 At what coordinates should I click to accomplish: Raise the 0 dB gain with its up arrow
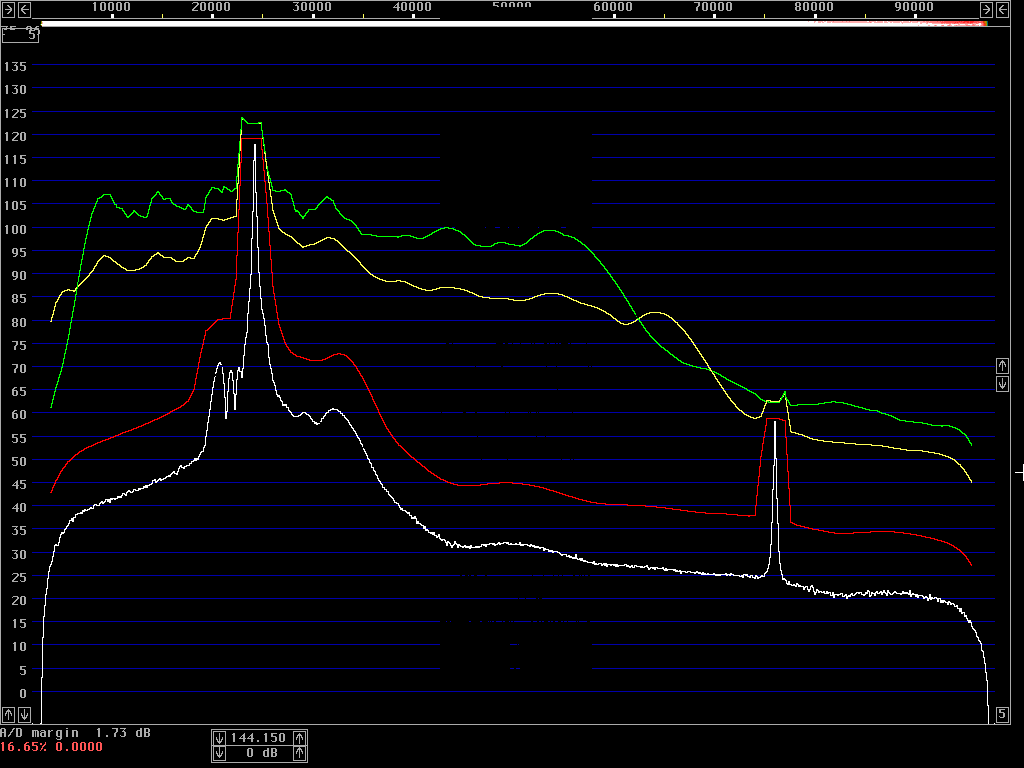[299, 754]
